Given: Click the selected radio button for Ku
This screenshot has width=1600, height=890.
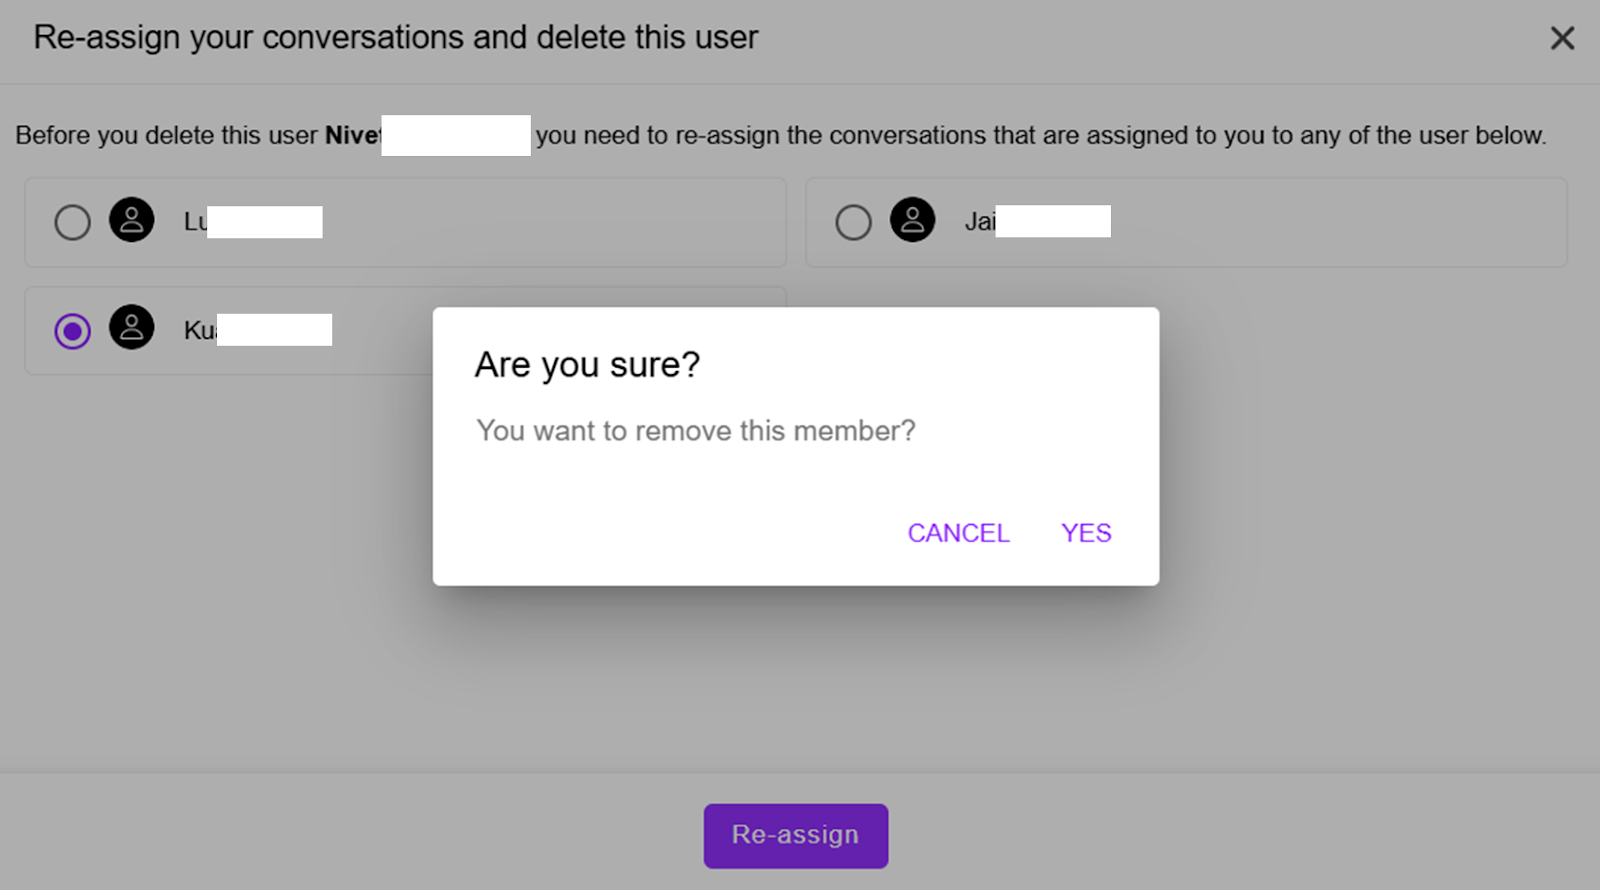Looking at the screenshot, I should coord(72,331).
